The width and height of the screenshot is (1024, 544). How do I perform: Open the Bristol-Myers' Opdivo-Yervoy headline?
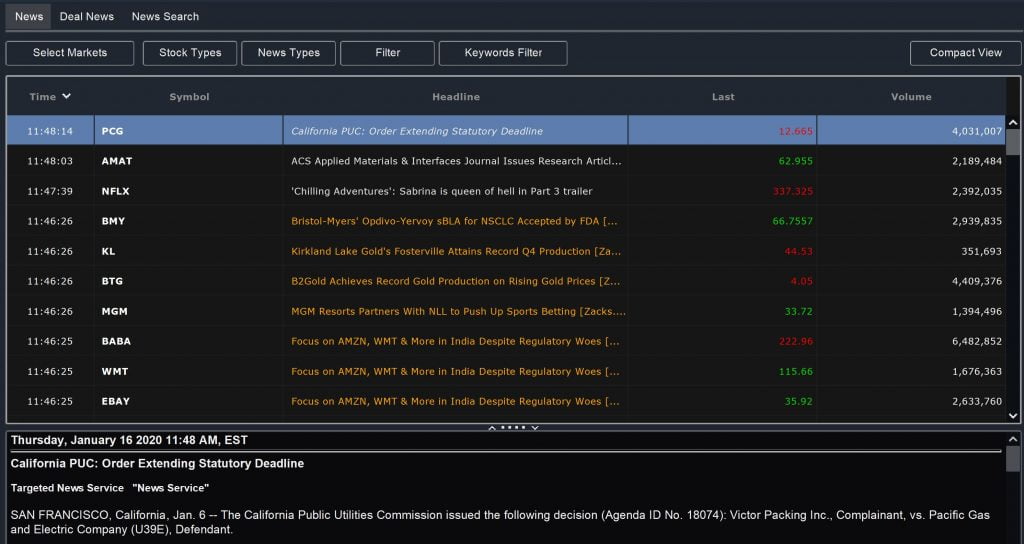pyautogui.click(x=454, y=221)
